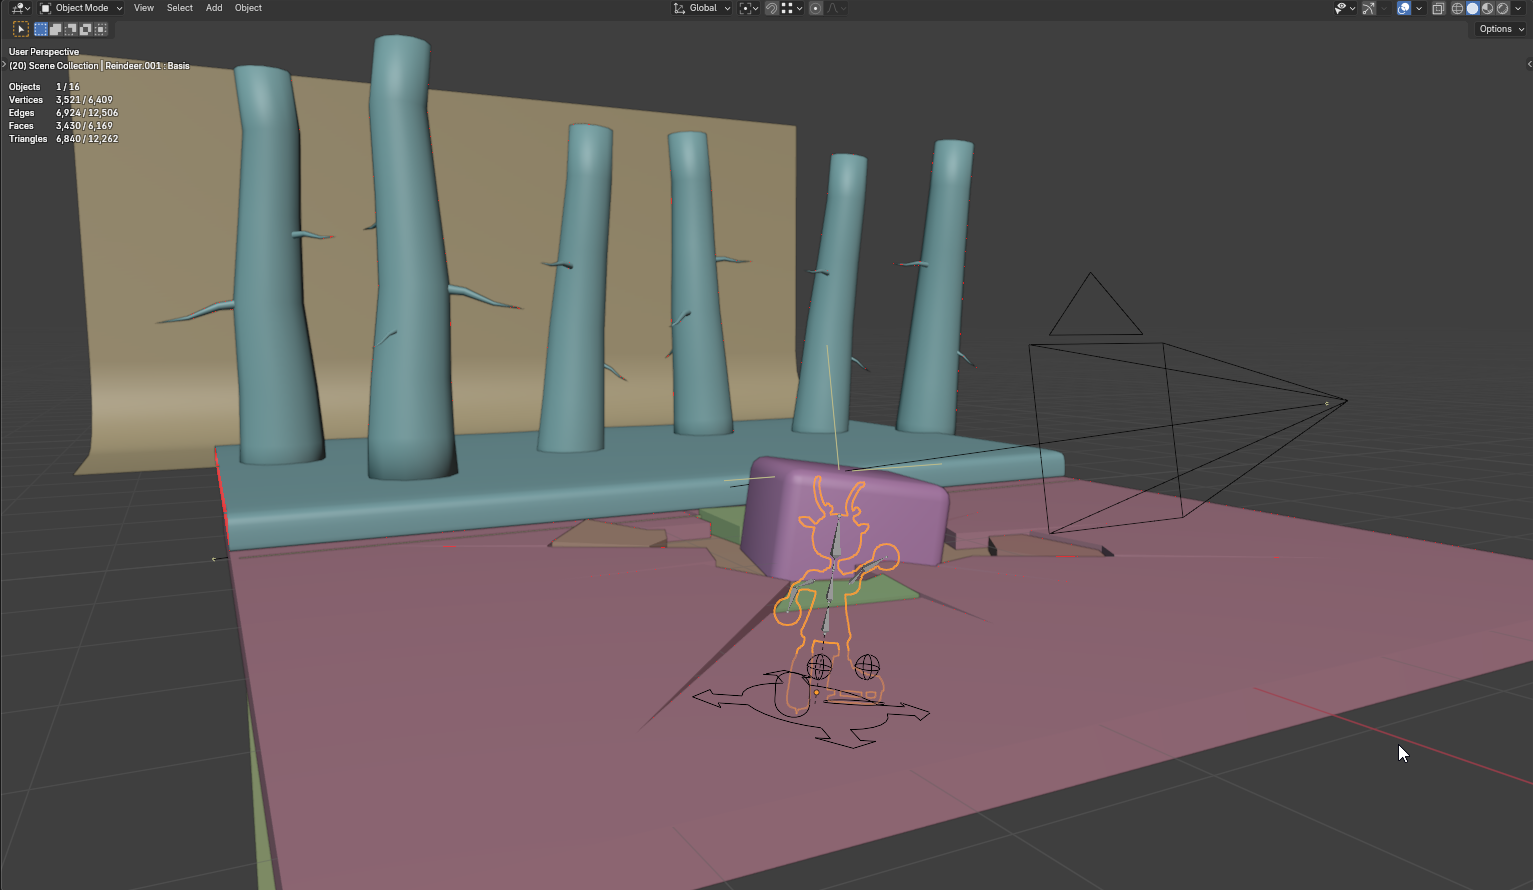Click the Vertices '3,521 / 6,409' statistic
This screenshot has height=890, width=1533.
point(84,100)
